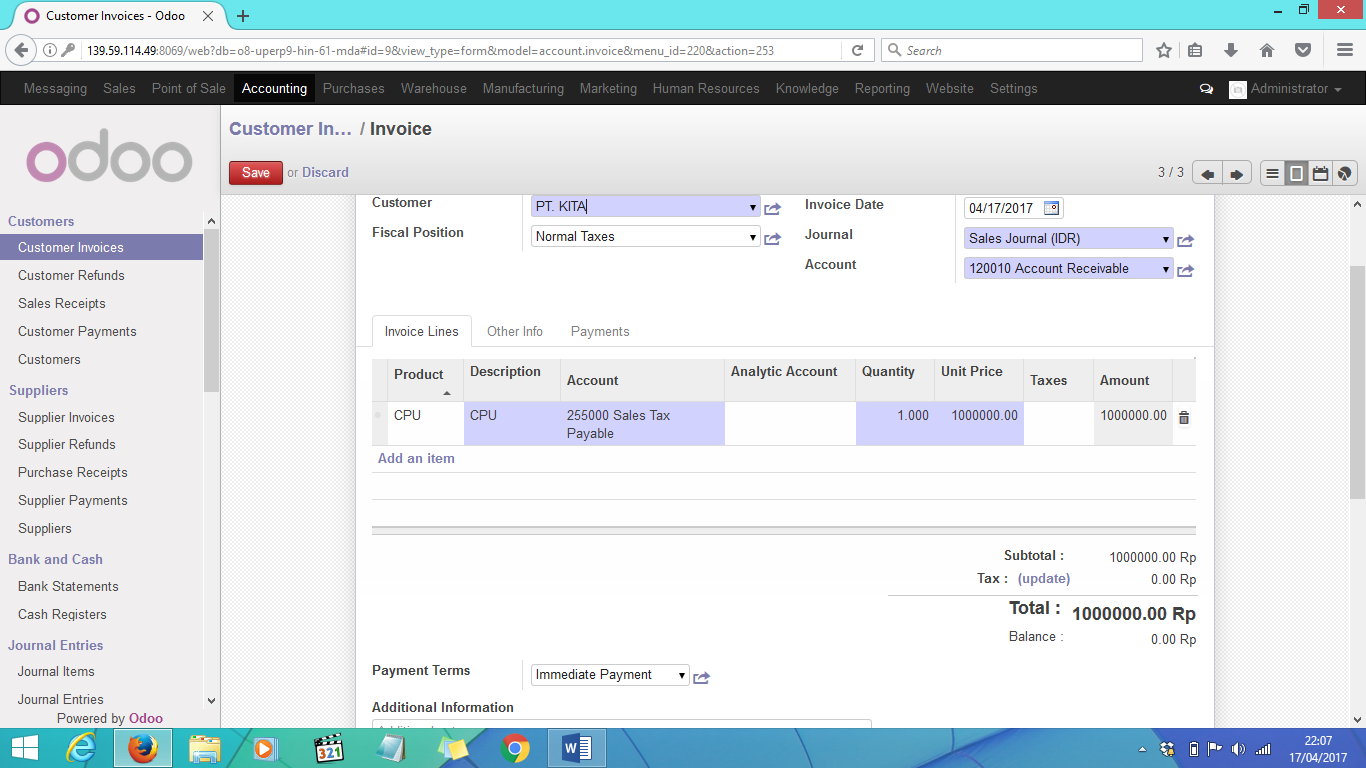Switch to graph view

point(1344,173)
